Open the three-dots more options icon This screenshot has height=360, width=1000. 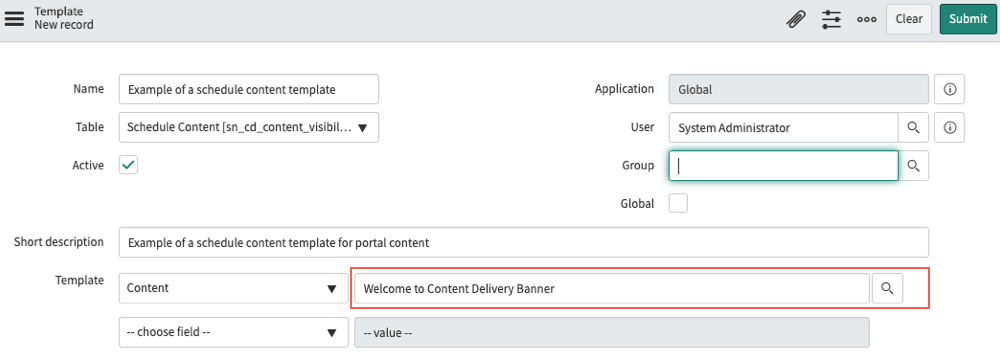[x=867, y=19]
